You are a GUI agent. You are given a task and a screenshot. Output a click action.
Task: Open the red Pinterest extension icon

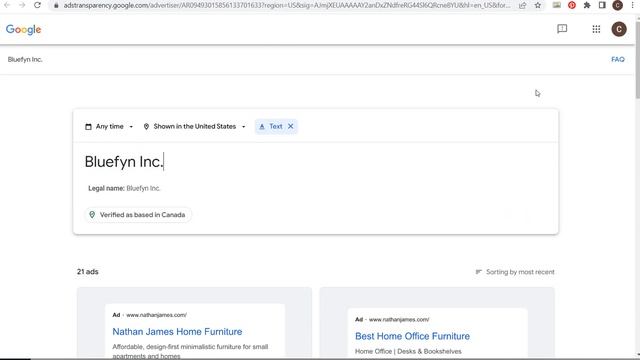click(572, 5)
